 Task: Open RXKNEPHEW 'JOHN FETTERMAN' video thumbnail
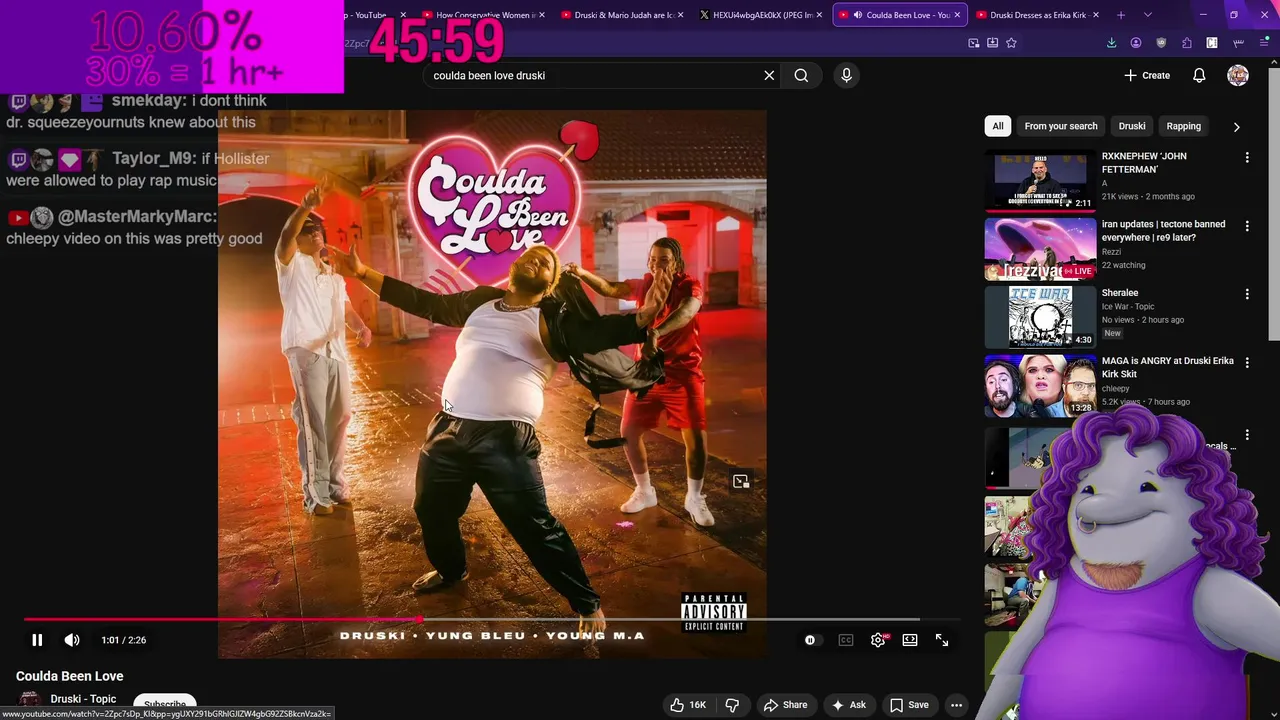[x=1040, y=181]
